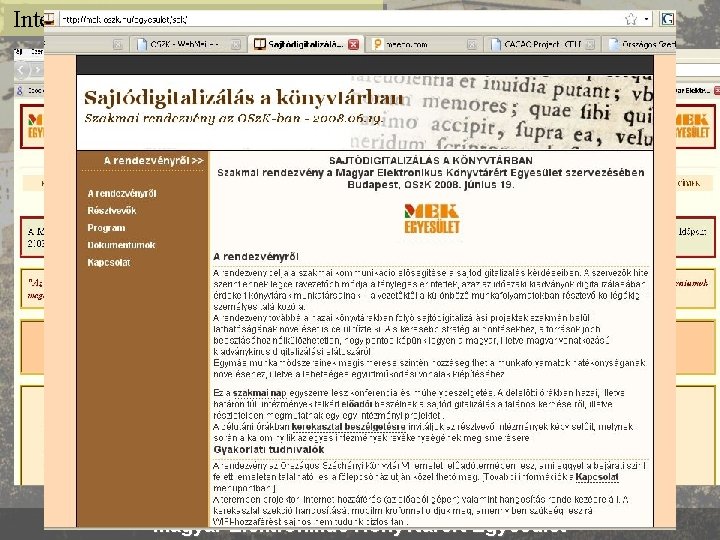
Task: Click the Google search engine icon
Action: (x=666, y=19)
